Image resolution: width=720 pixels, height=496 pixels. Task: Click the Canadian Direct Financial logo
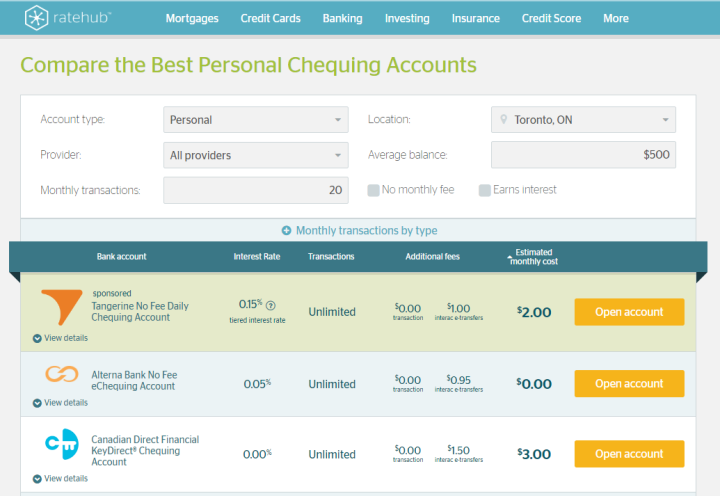click(61, 445)
